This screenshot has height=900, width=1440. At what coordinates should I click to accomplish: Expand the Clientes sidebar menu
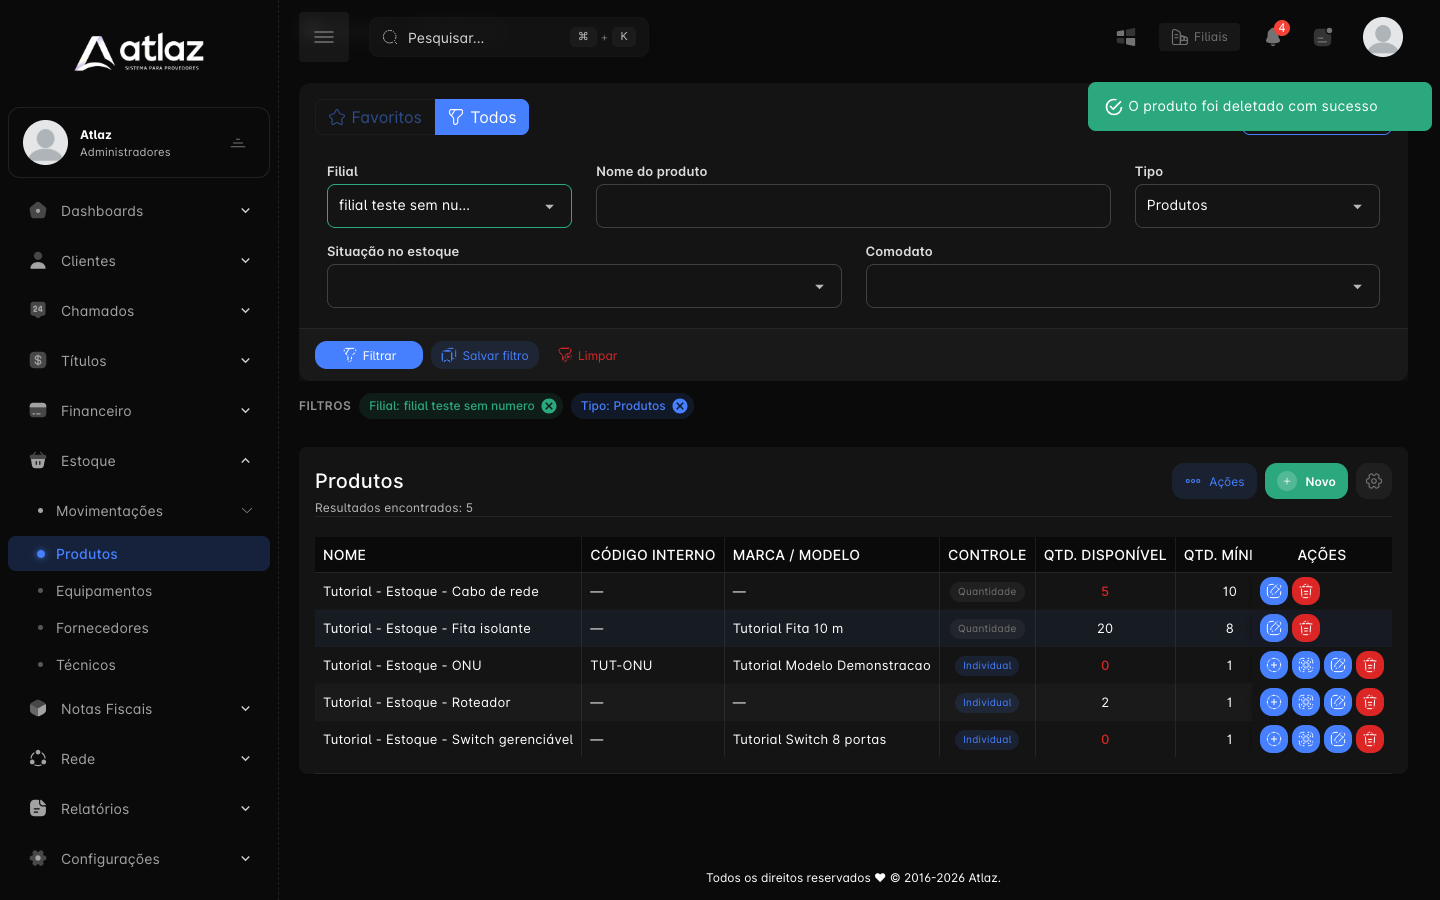point(139,261)
